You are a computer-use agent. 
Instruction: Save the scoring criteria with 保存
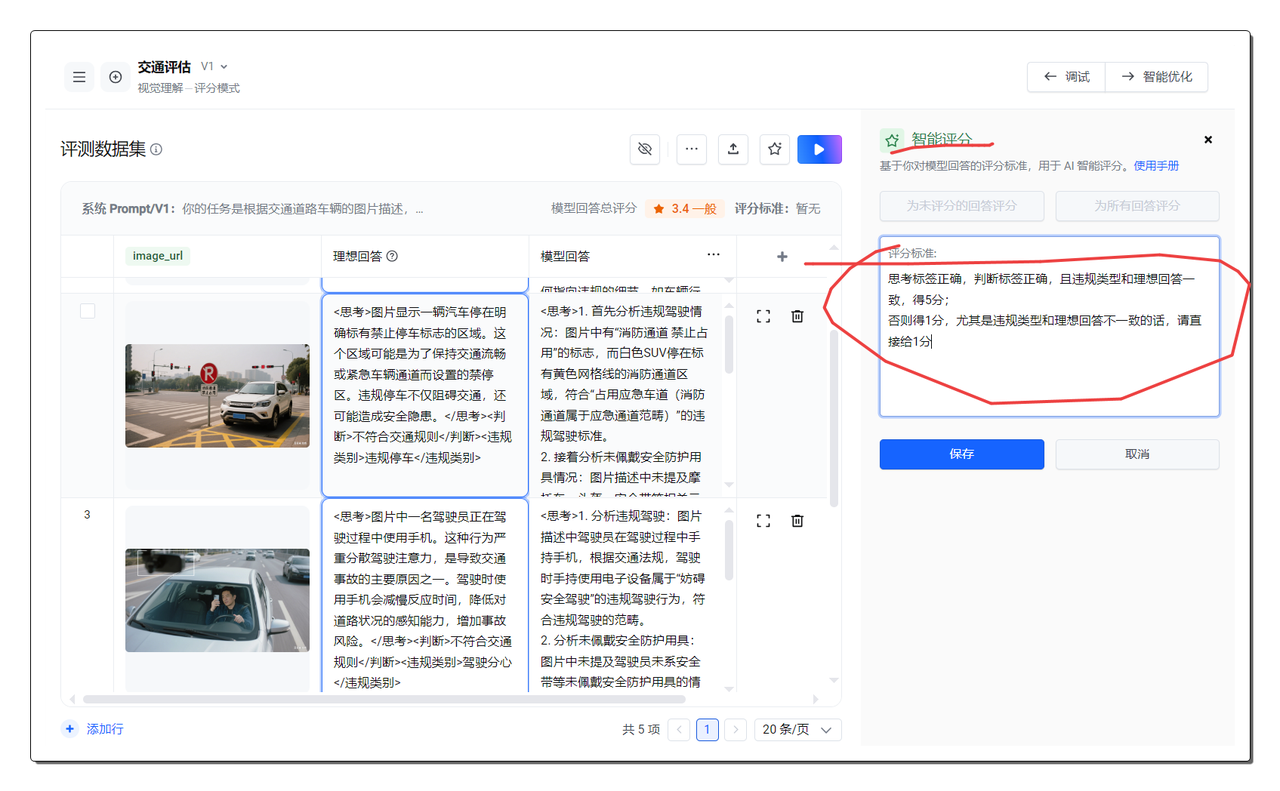coord(962,454)
